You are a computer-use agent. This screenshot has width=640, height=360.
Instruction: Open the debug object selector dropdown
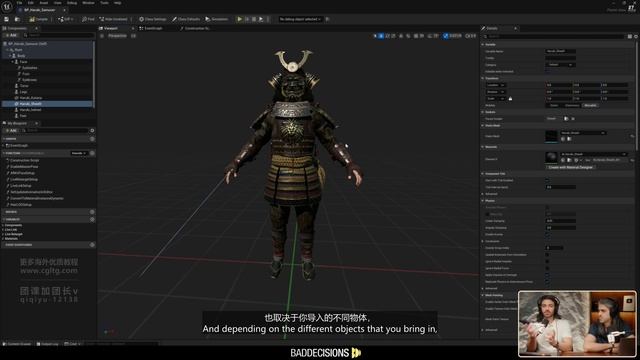pos(300,19)
